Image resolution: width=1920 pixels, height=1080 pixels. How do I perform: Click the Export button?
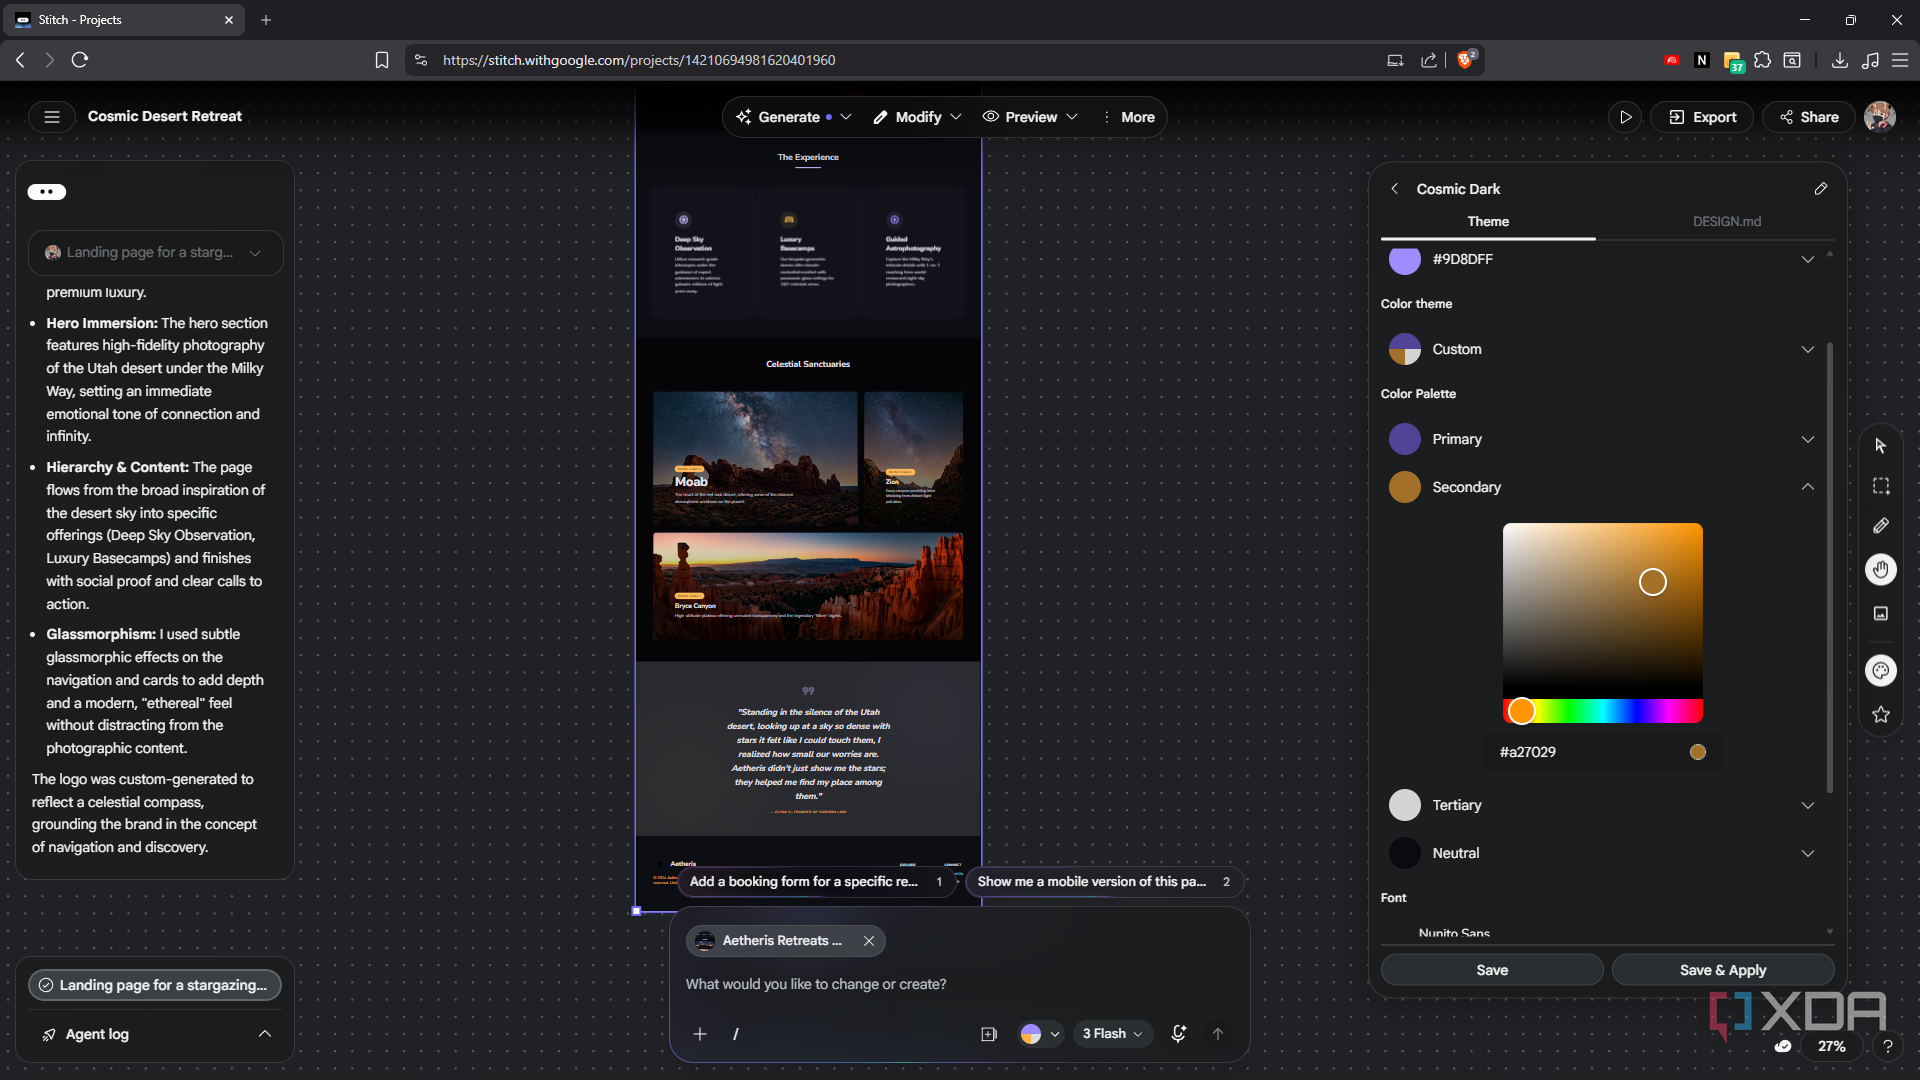tap(1702, 117)
